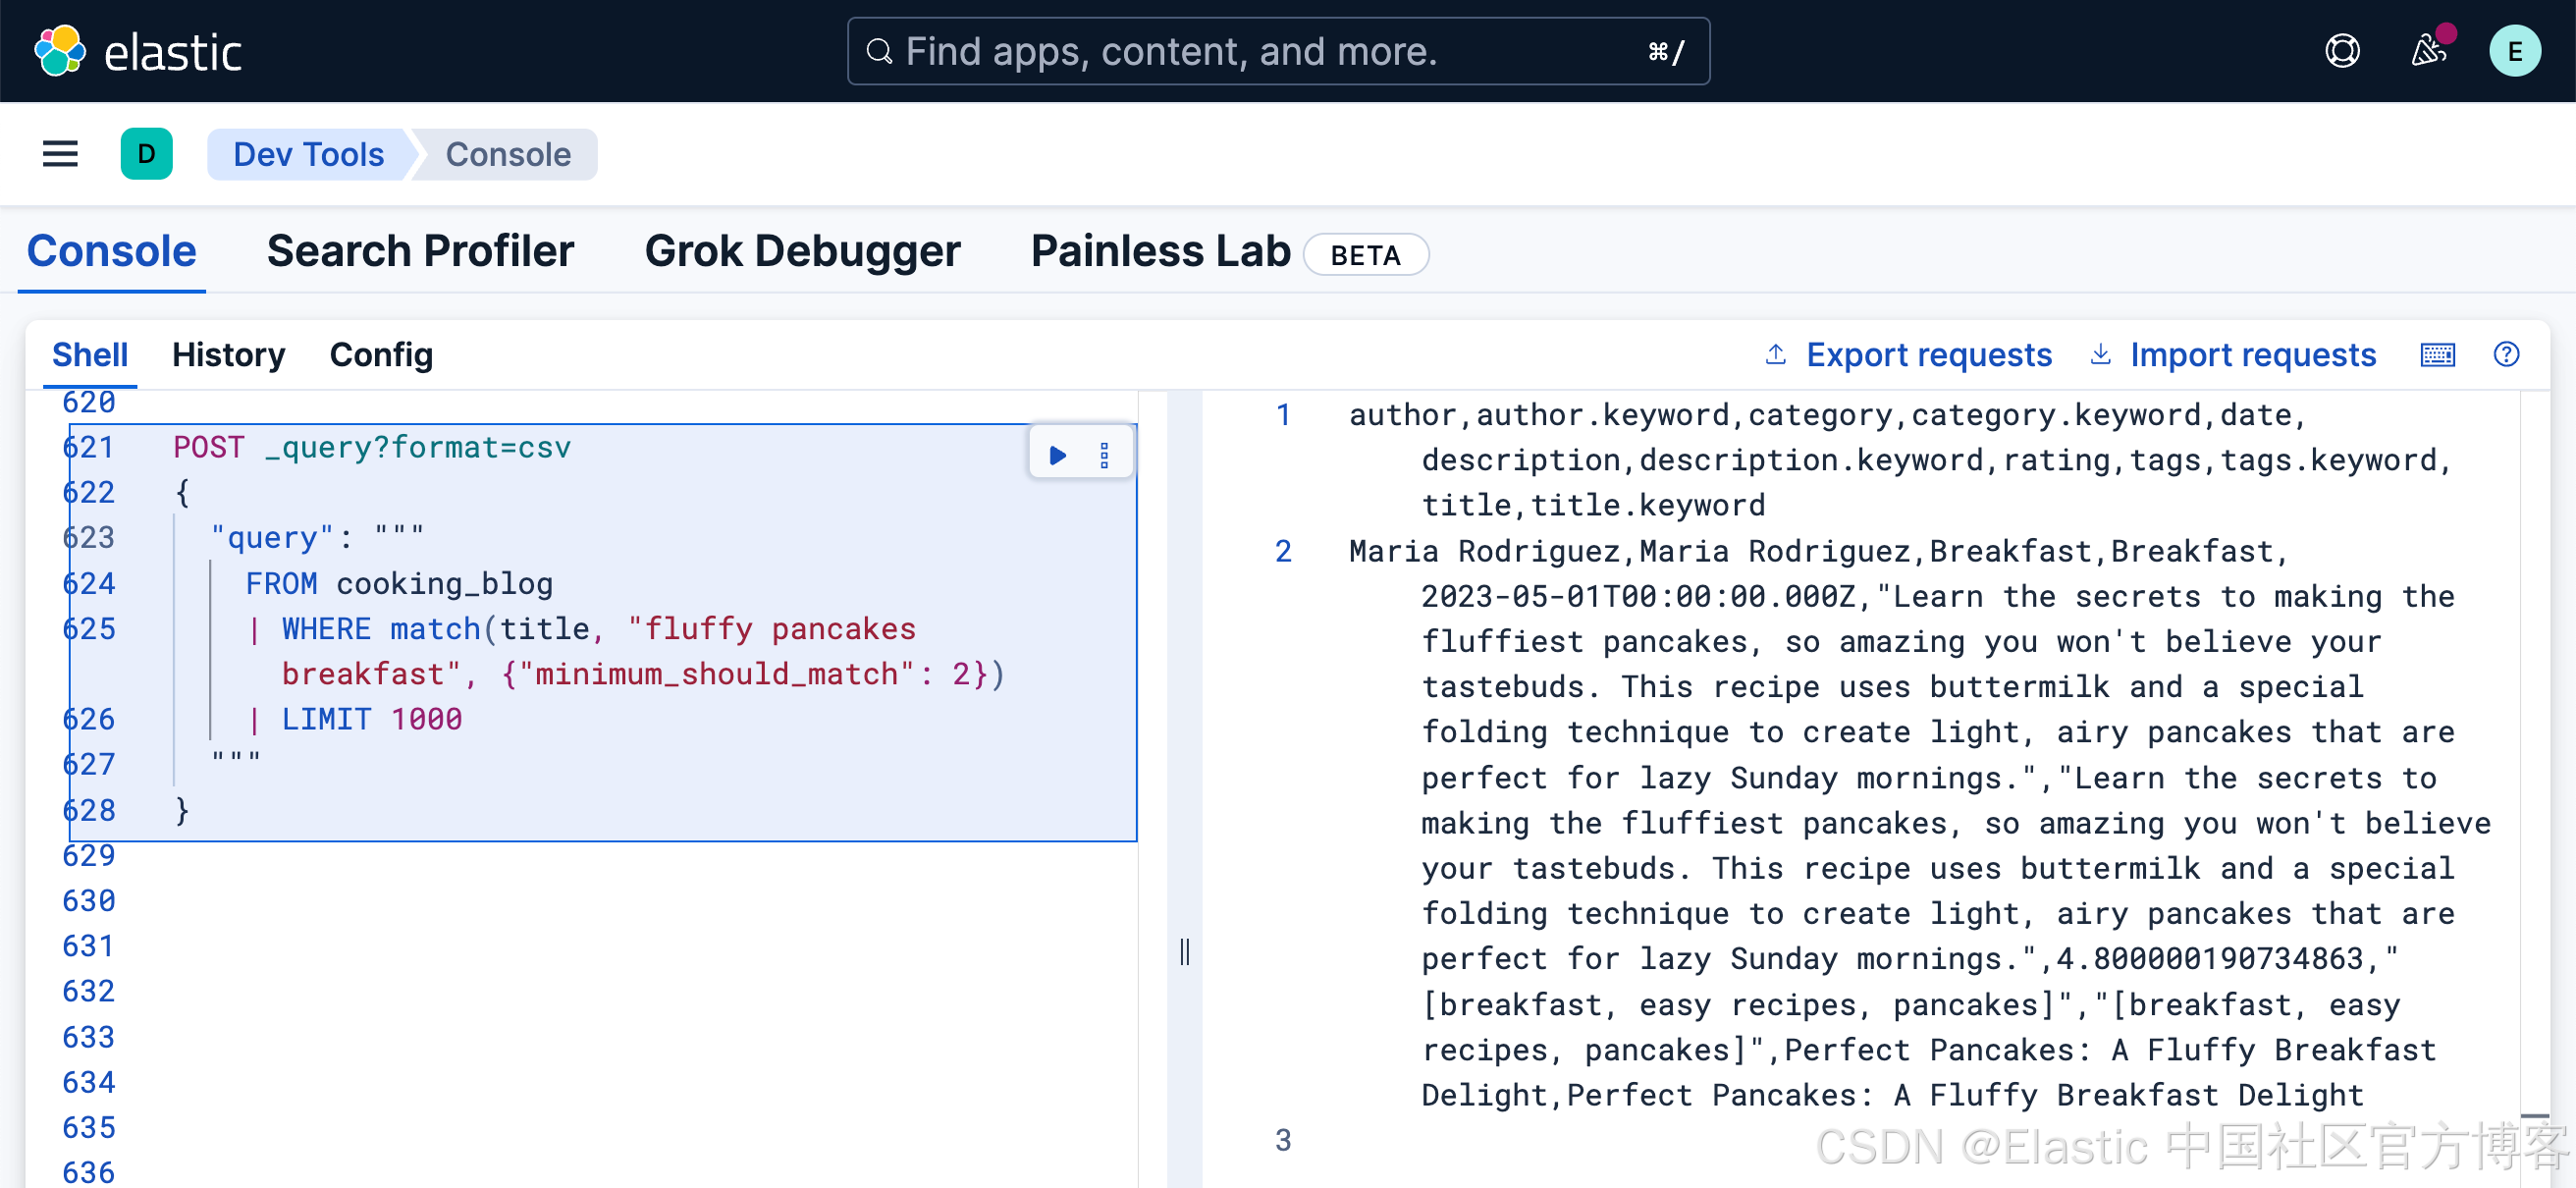Open the hamburger navigation menu

pyautogui.click(x=60, y=154)
